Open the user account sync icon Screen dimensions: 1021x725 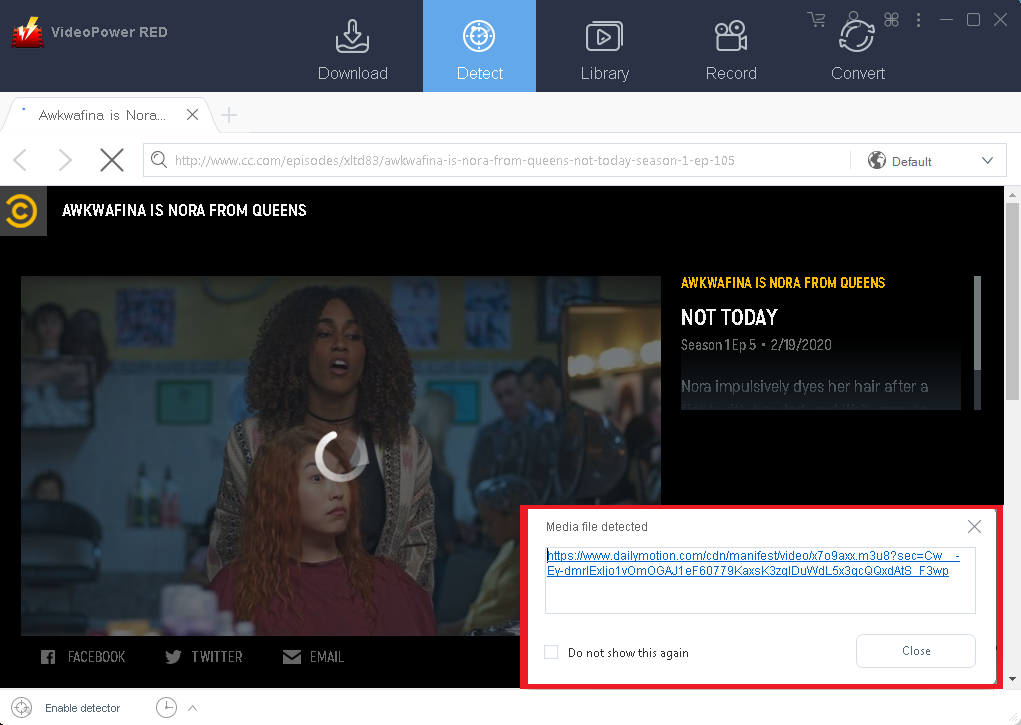pyautogui.click(x=855, y=19)
